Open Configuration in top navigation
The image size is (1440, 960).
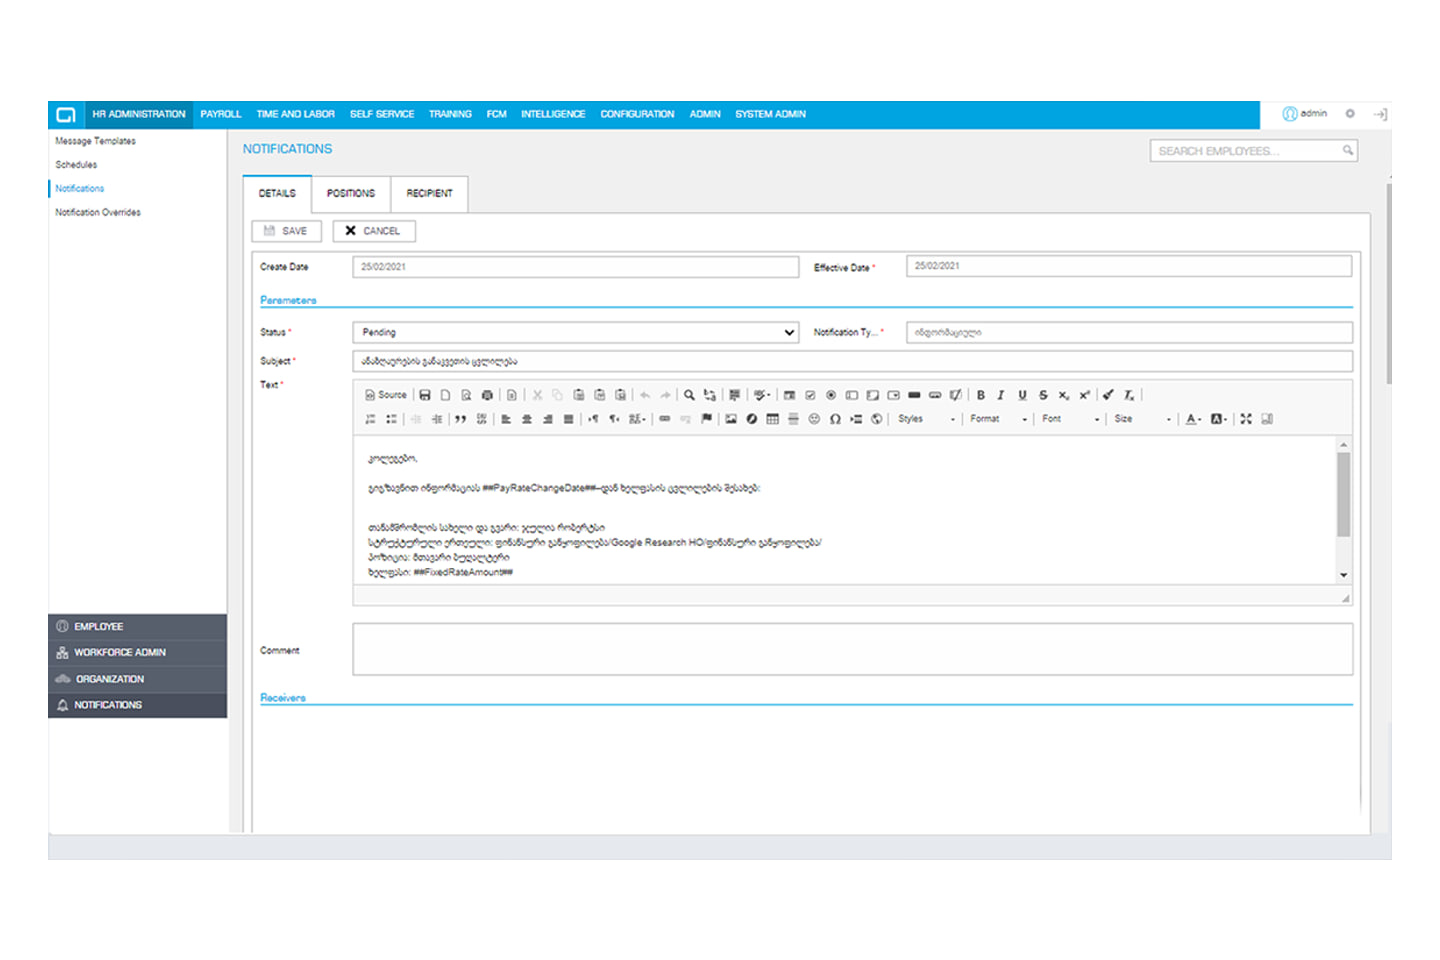(x=637, y=114)
